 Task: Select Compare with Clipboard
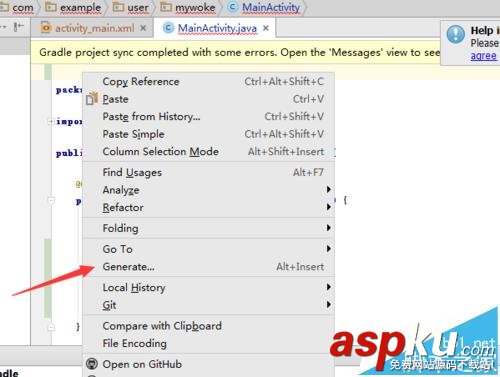[x=208, y=326]
